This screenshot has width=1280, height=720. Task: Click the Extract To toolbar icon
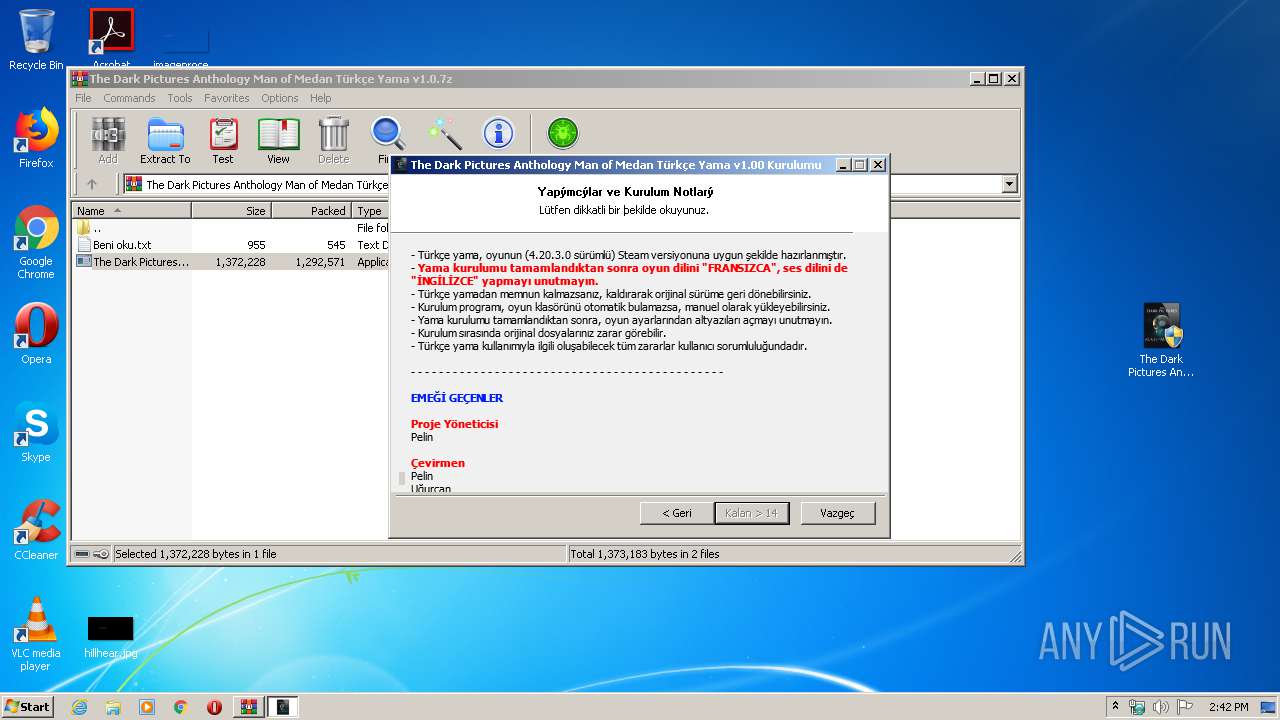click(x=165, y=140)
